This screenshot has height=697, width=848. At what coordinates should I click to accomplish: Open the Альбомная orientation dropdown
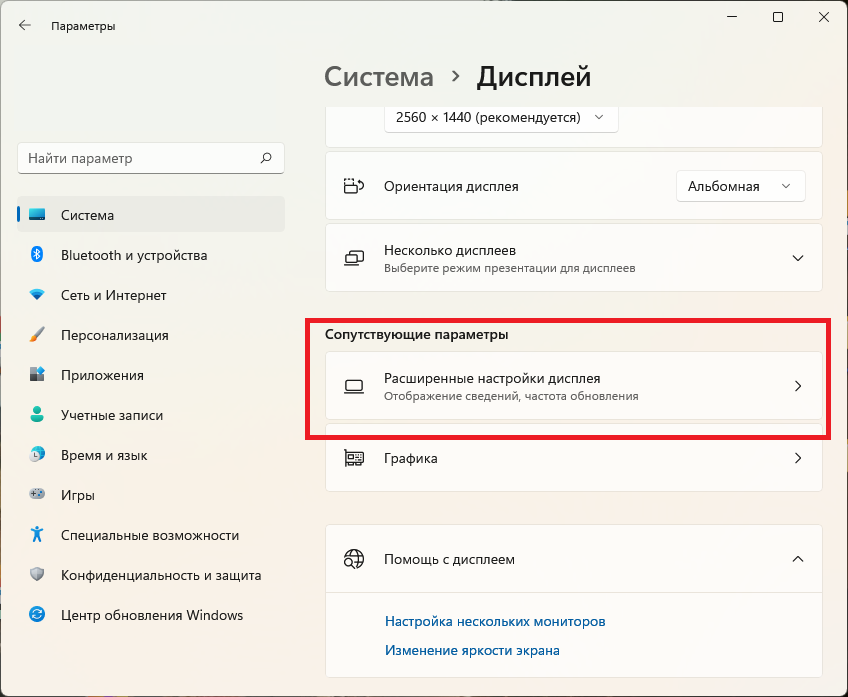point(740,186)
